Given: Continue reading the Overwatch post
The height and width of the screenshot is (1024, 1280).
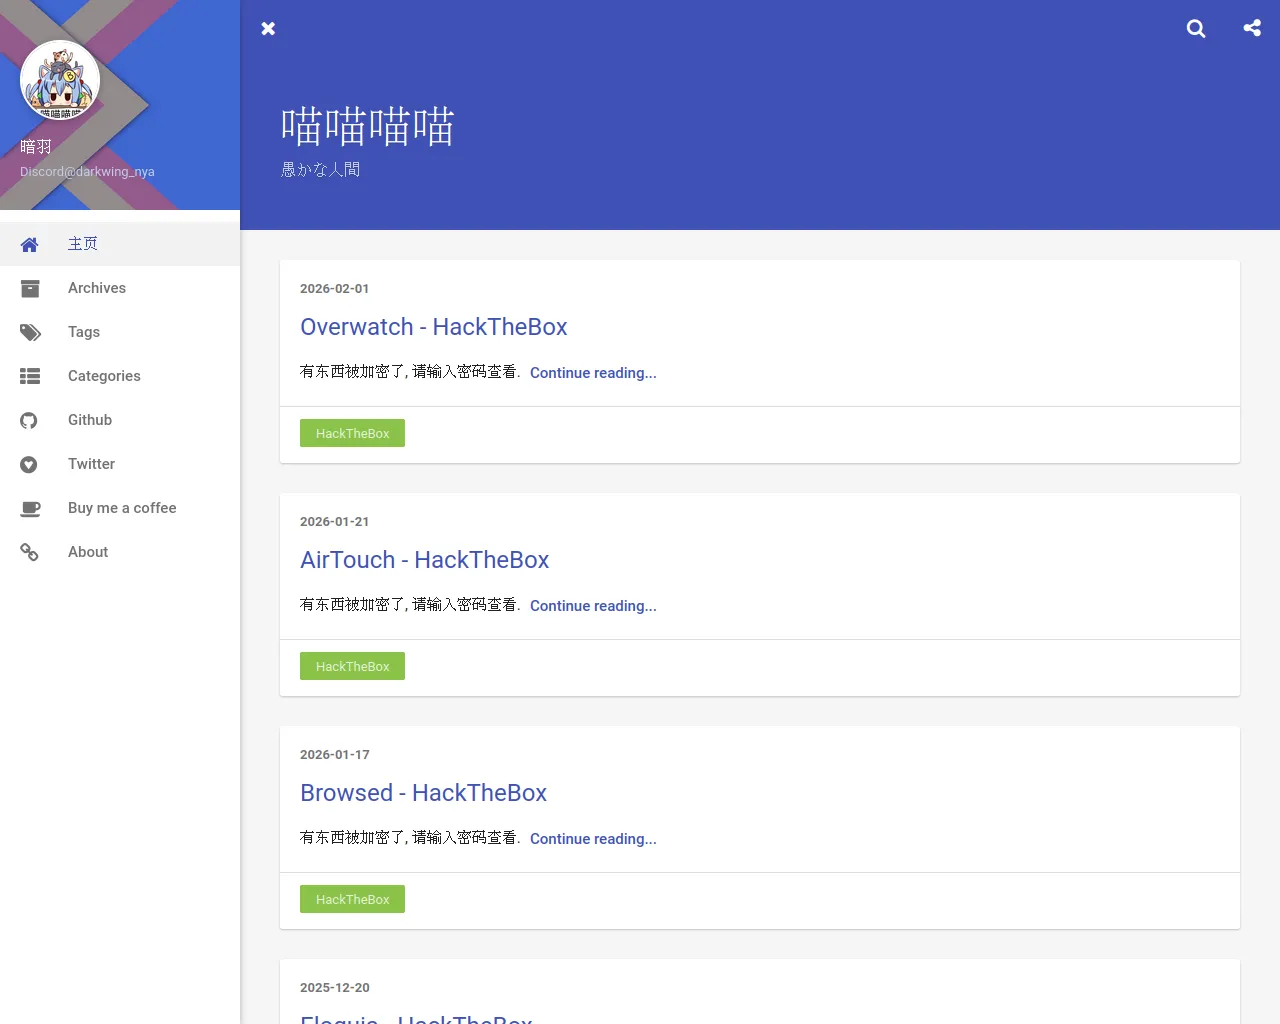Looking at the screenshot, I should (x=593, y=373).
